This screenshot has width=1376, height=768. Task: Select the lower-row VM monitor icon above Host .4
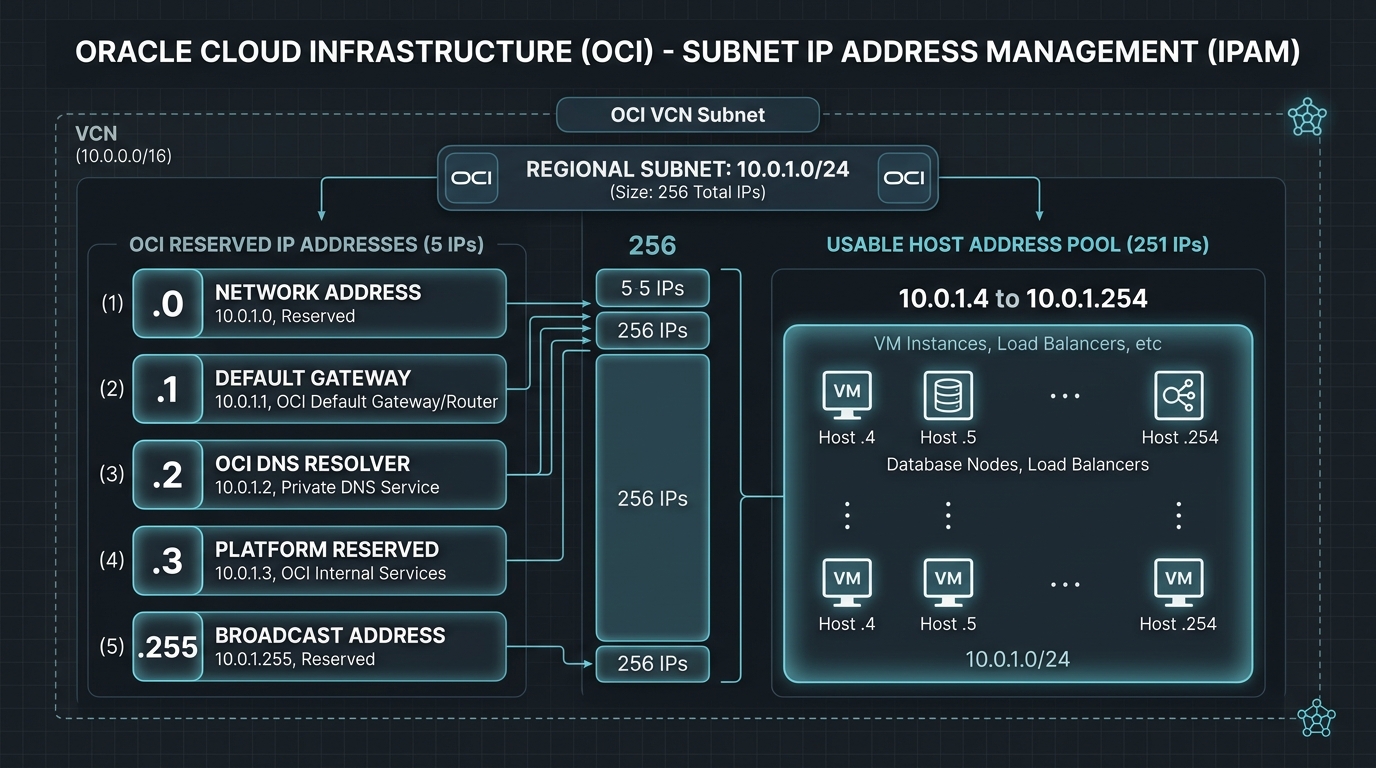(847, 584)
